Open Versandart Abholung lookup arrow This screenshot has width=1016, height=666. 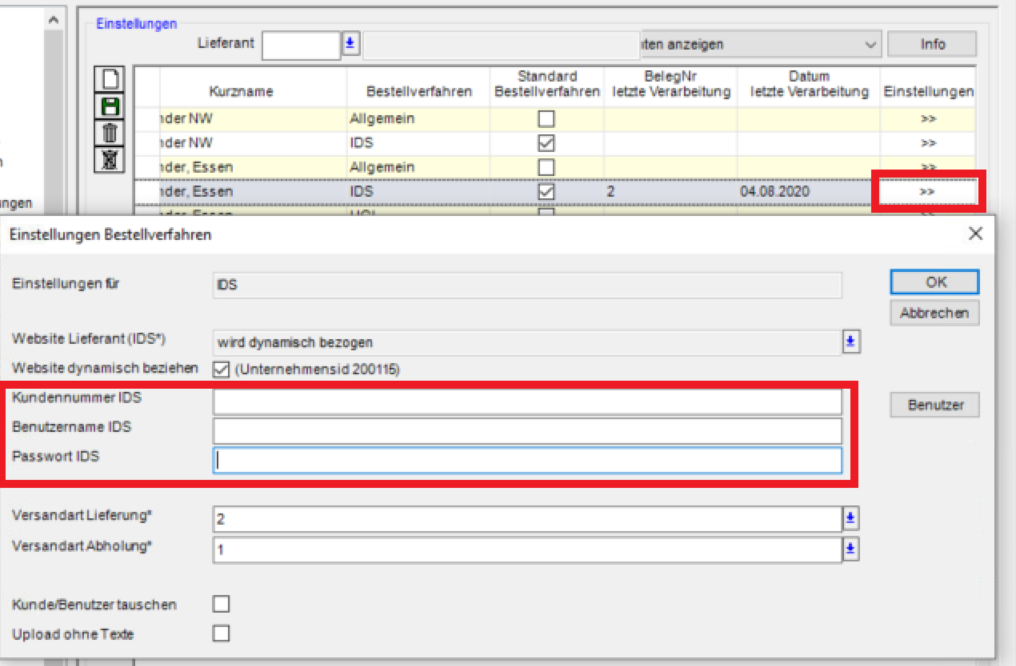pos(851,549)
